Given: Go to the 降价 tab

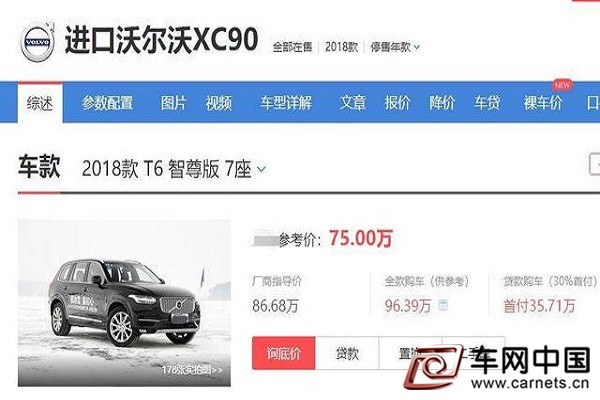Looking at the screenshot, I should [x=442, y=103].
